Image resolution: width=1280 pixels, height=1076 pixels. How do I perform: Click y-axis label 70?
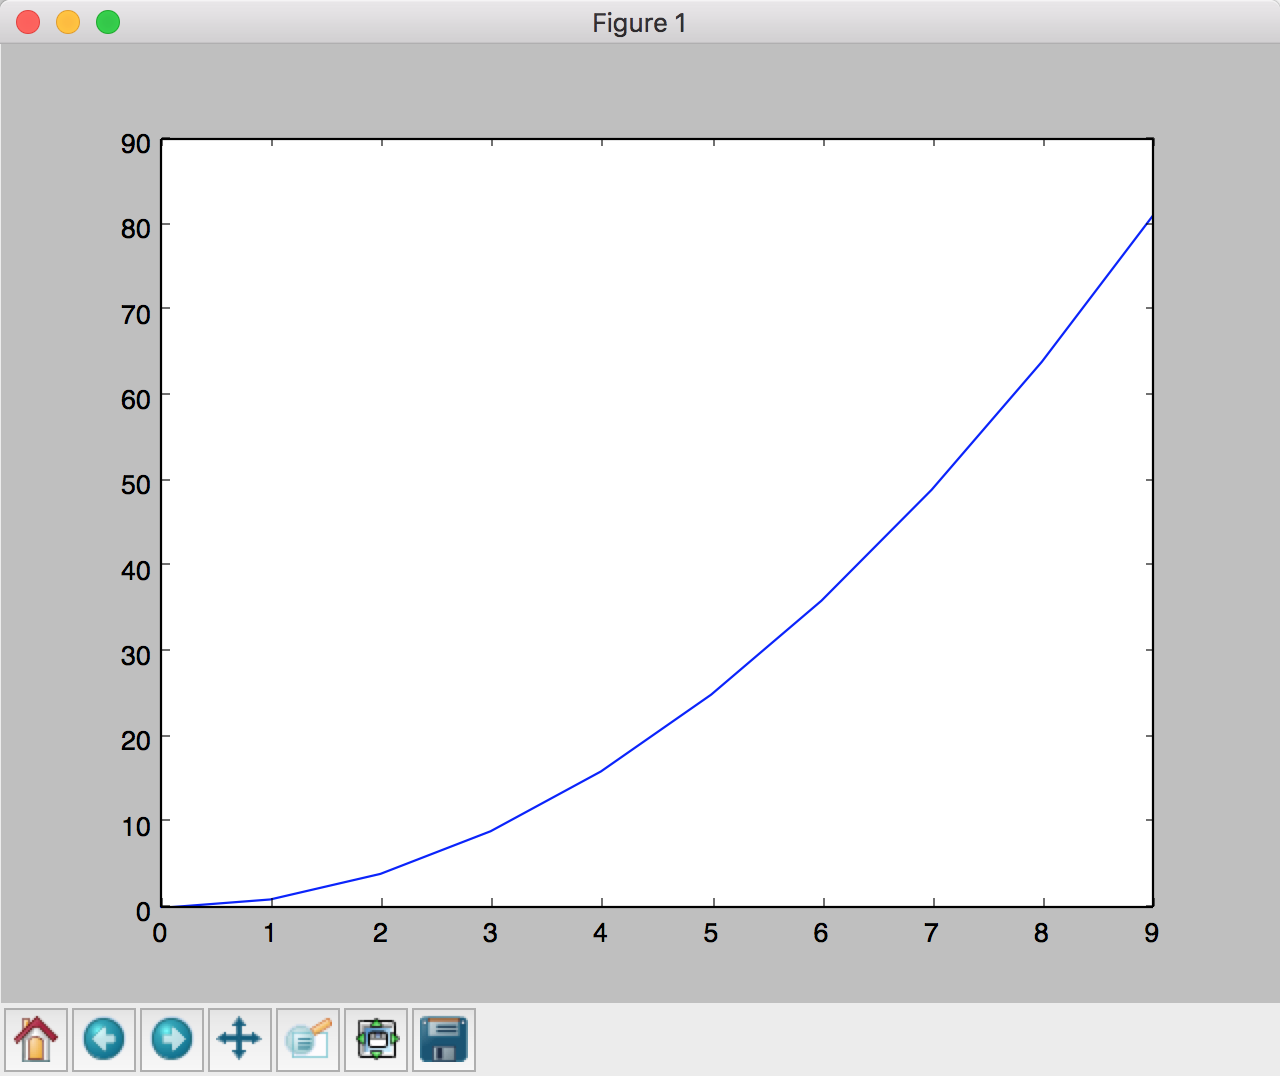(x=135, y=314)
